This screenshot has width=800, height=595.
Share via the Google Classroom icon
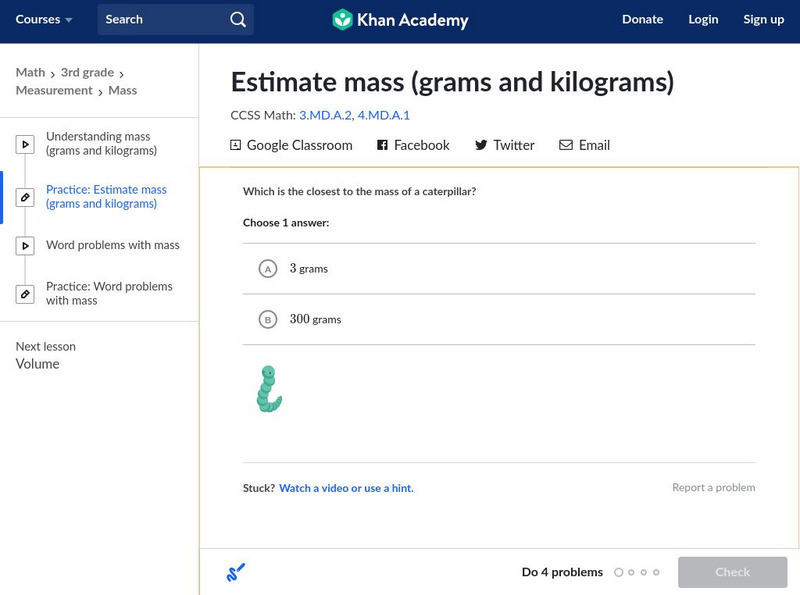pos(236,145)
